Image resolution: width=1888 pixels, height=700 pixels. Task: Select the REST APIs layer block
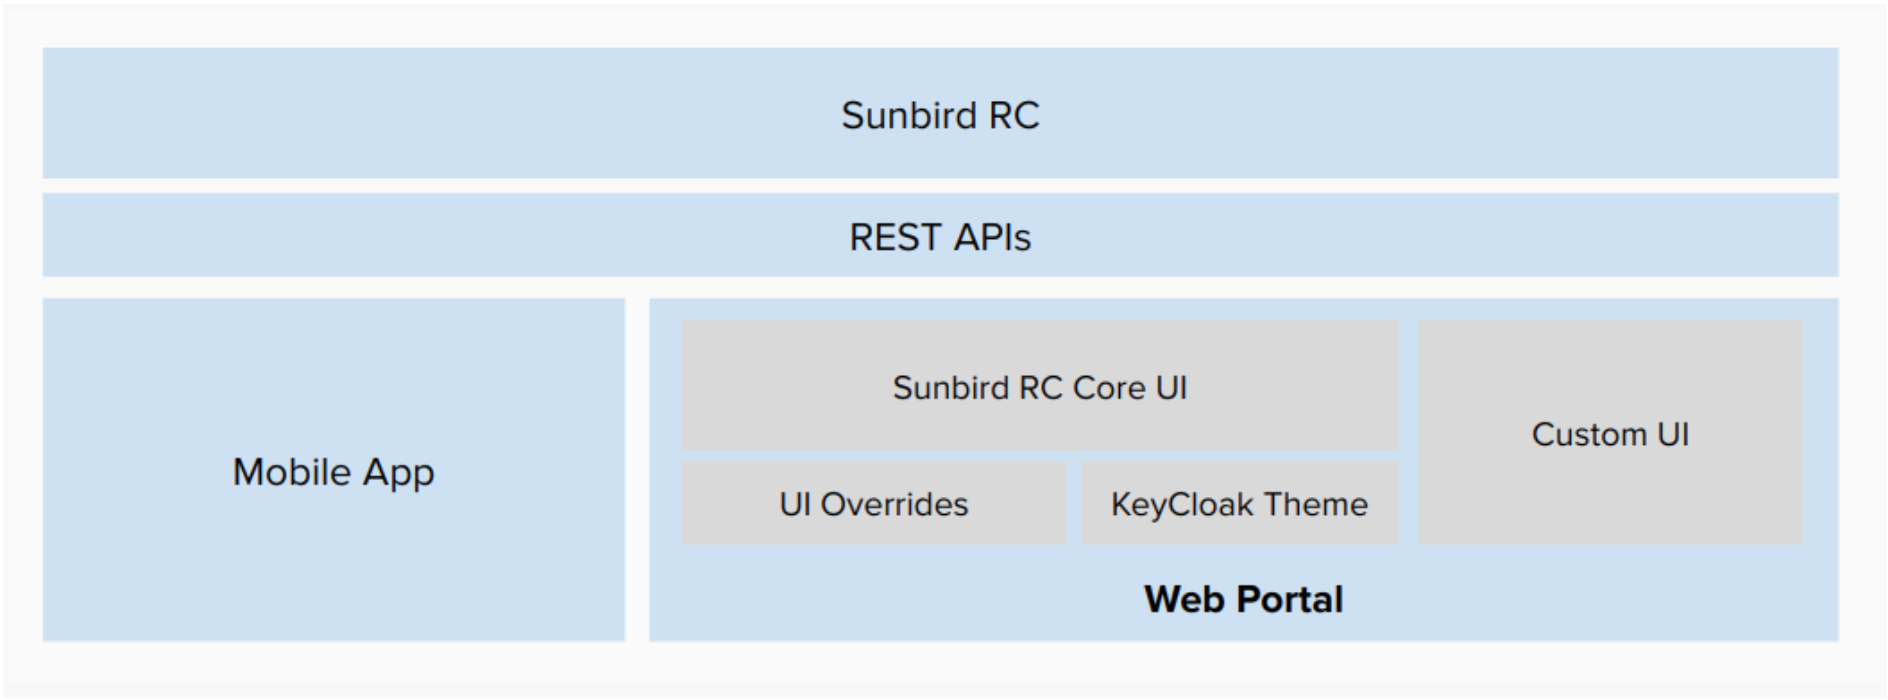940,235
